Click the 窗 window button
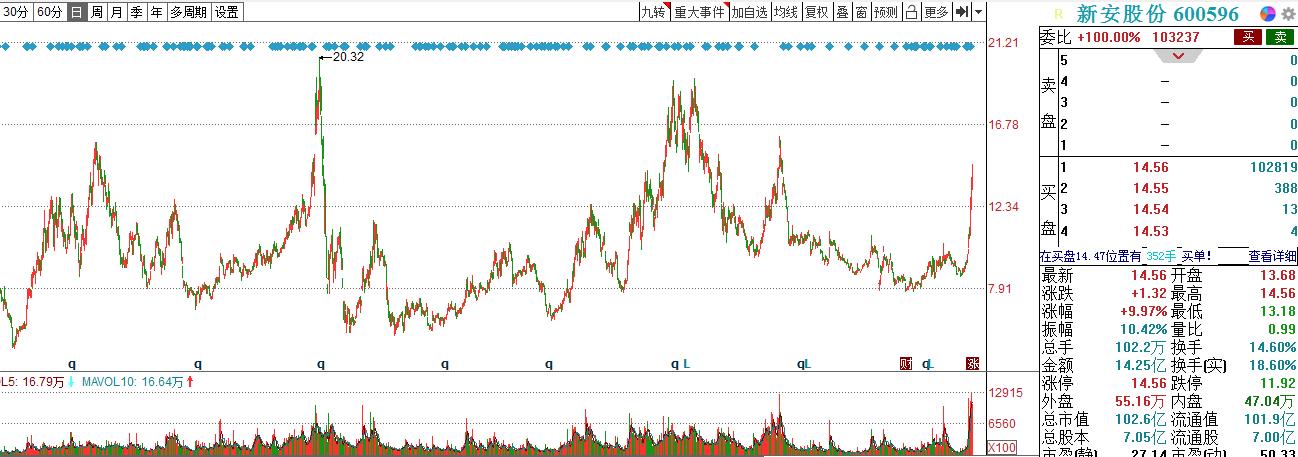Viewport: 1298px width, 457px height. pos(861,12)
